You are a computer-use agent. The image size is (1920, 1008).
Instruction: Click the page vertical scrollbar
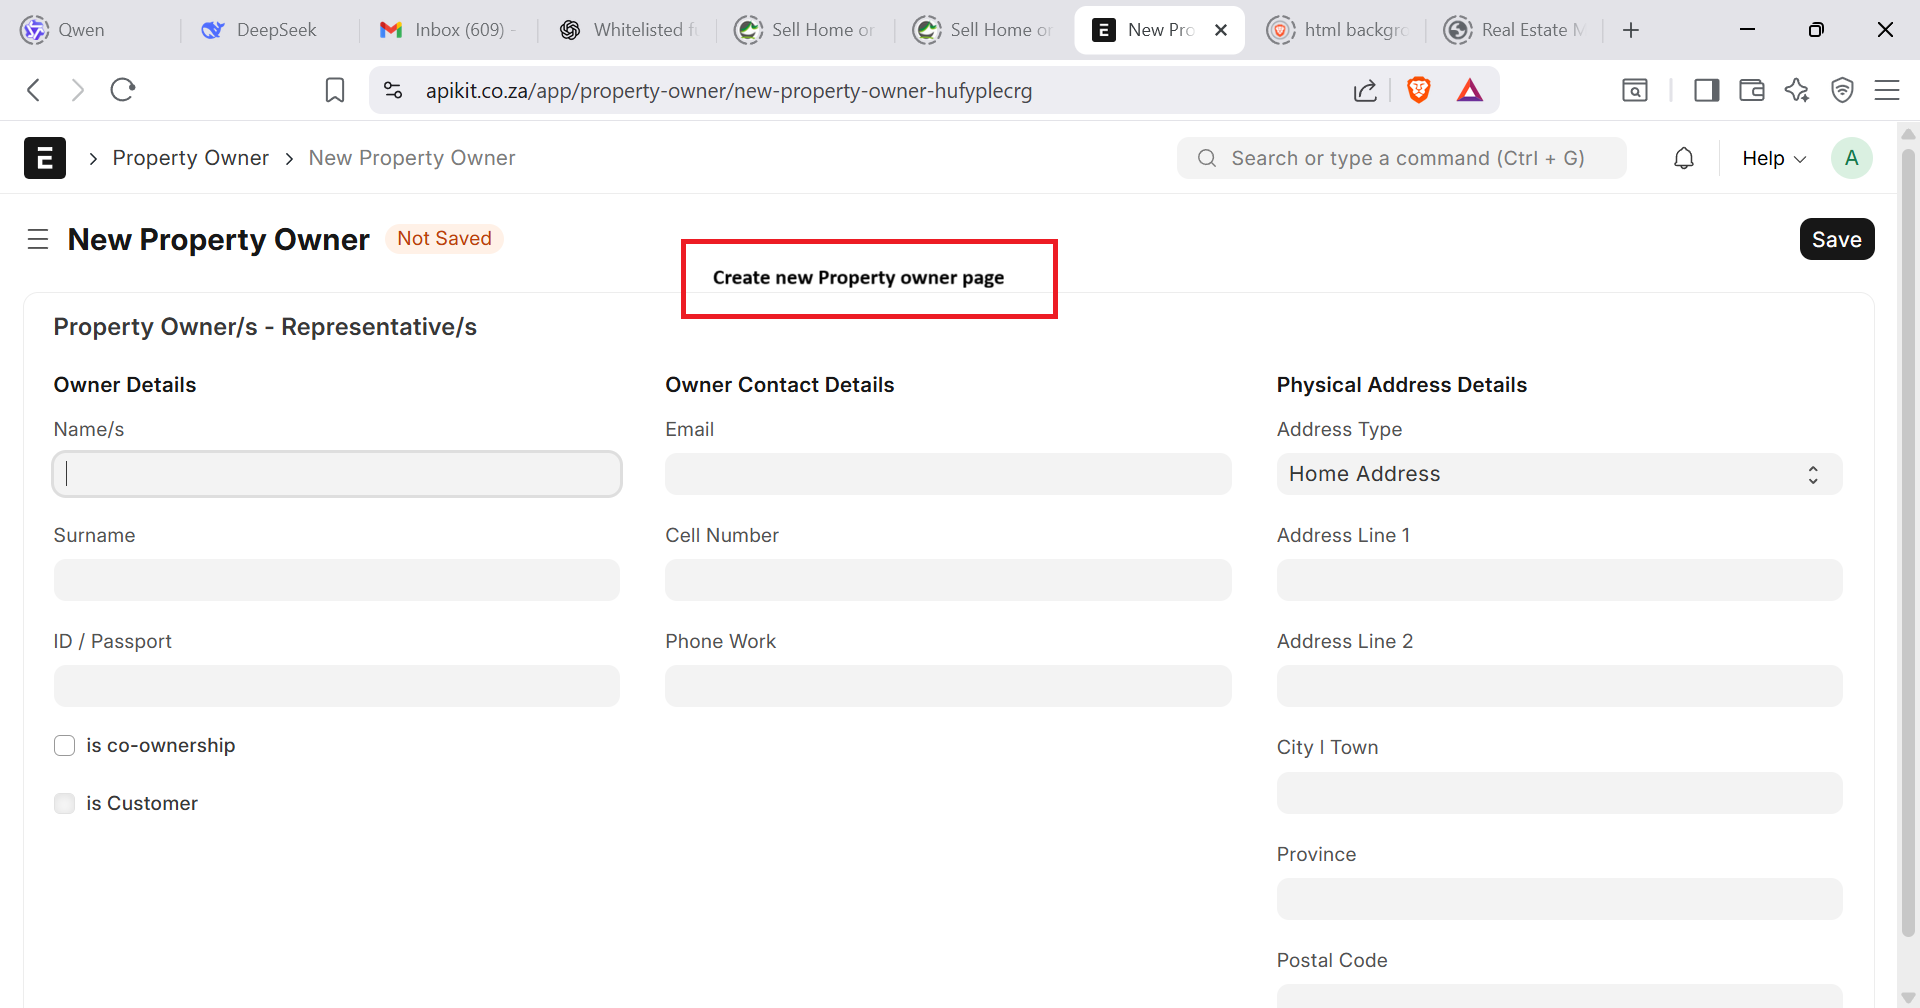(x=1908, y=540)
